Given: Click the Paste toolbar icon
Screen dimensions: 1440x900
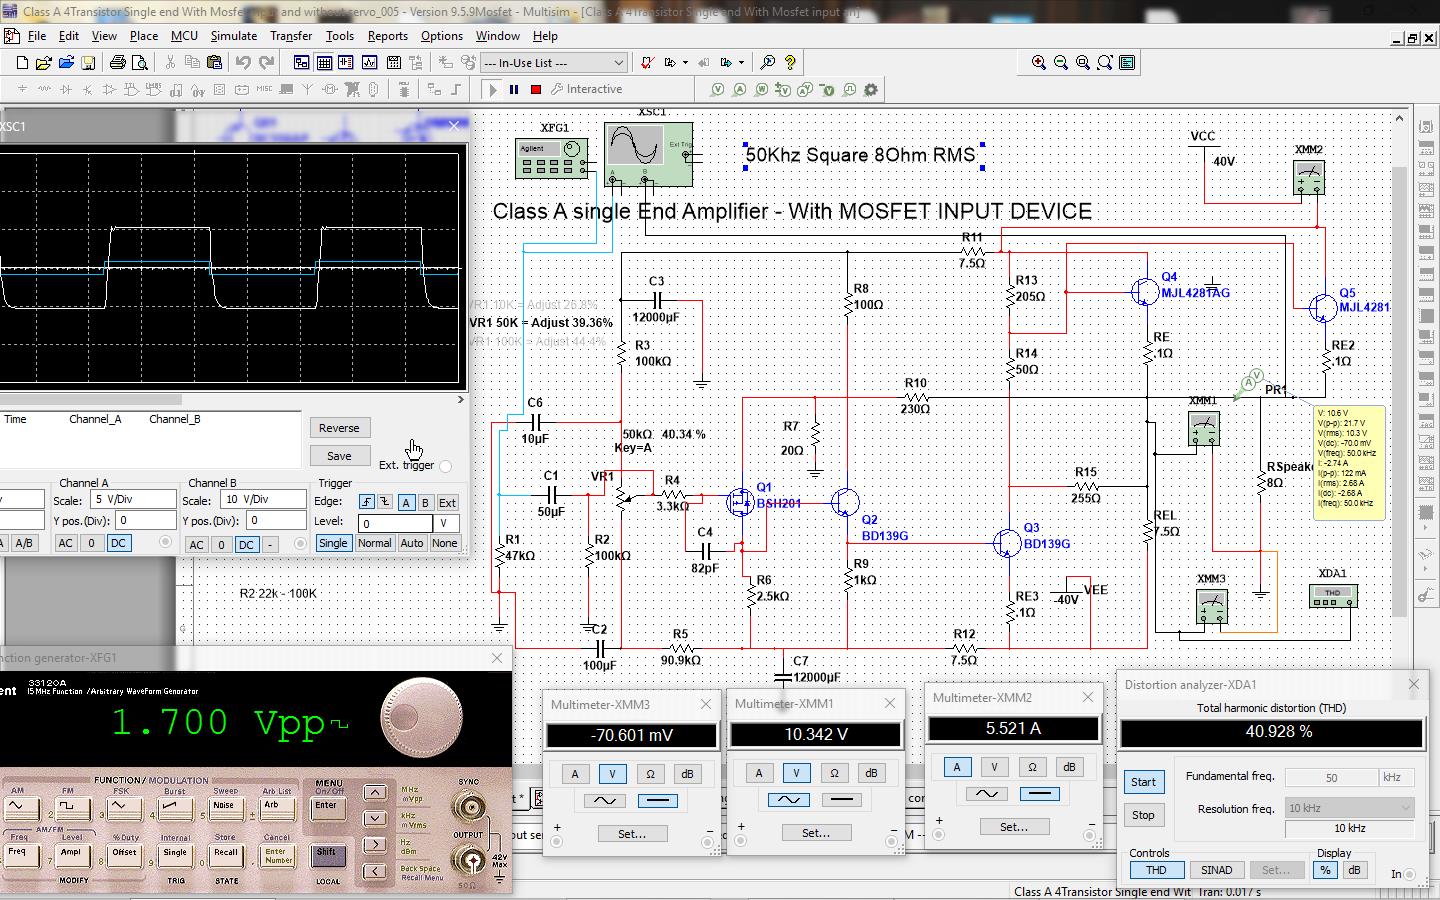Looking at the screenshot, I should point(214,62).
